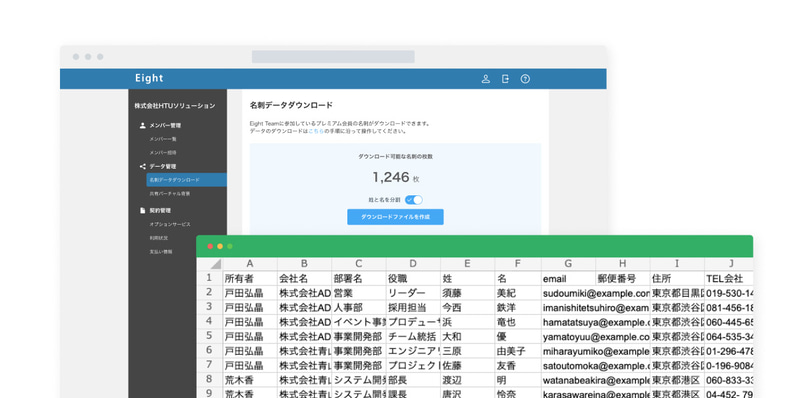The image size is (800, 398).
Task: Click the データ管理 section heading
Action: click(163, 166)
